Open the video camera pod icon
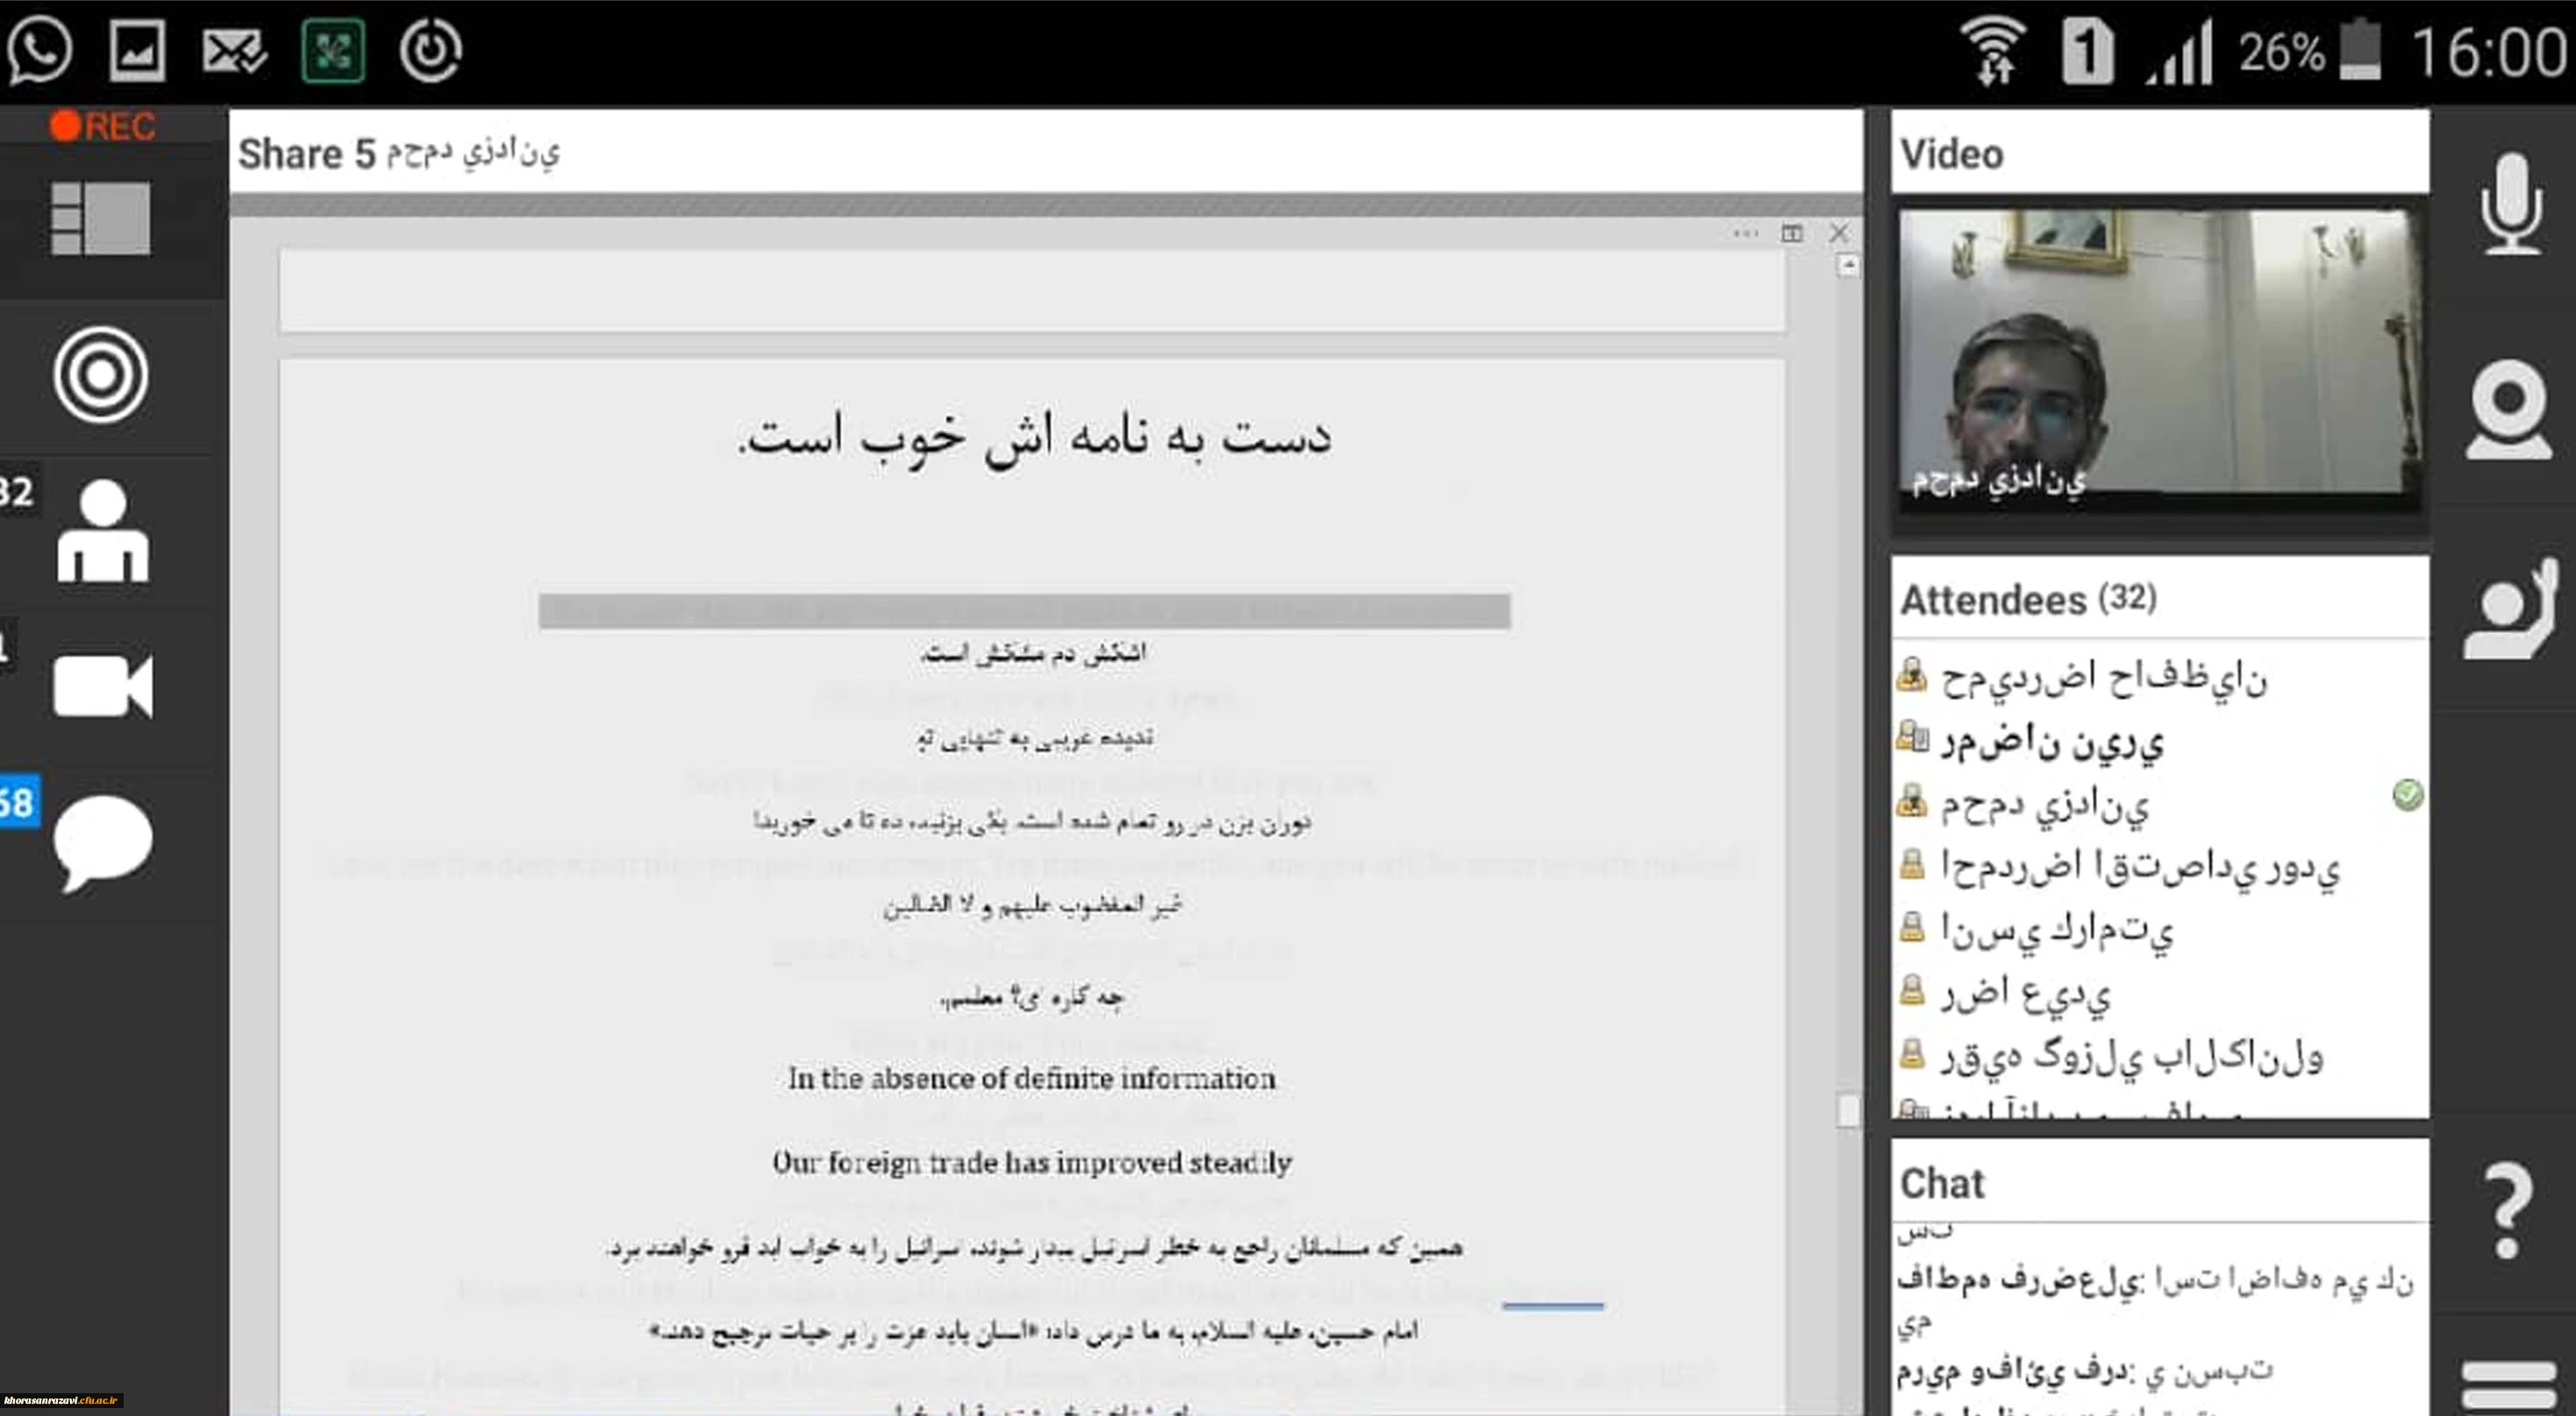Screen dimensions: 2576x1416 (x=102, y=686)
